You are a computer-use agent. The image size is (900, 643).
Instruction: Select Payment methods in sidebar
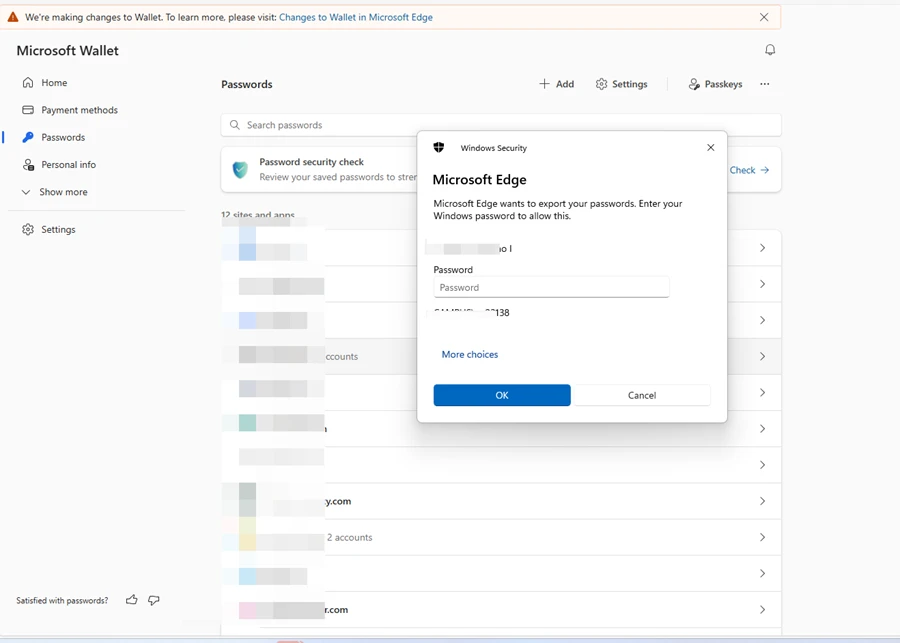point(79,110)
